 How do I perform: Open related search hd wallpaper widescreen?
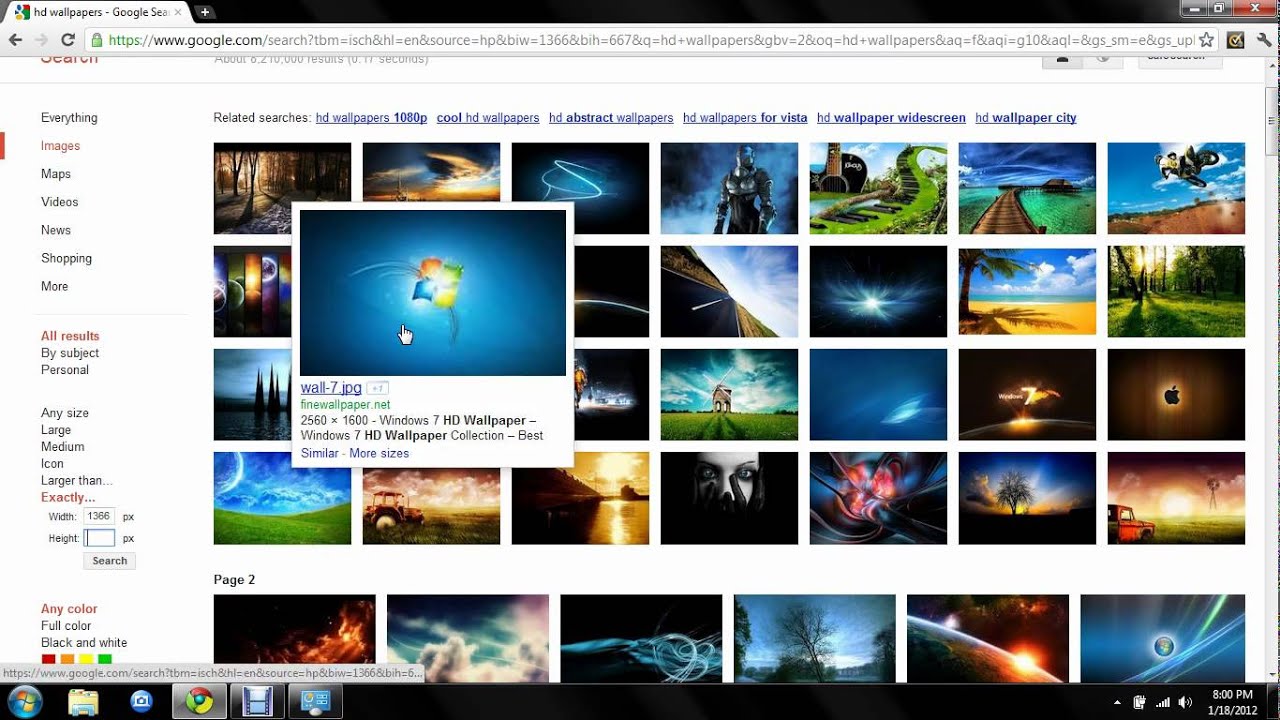click(x=891, y=118)
